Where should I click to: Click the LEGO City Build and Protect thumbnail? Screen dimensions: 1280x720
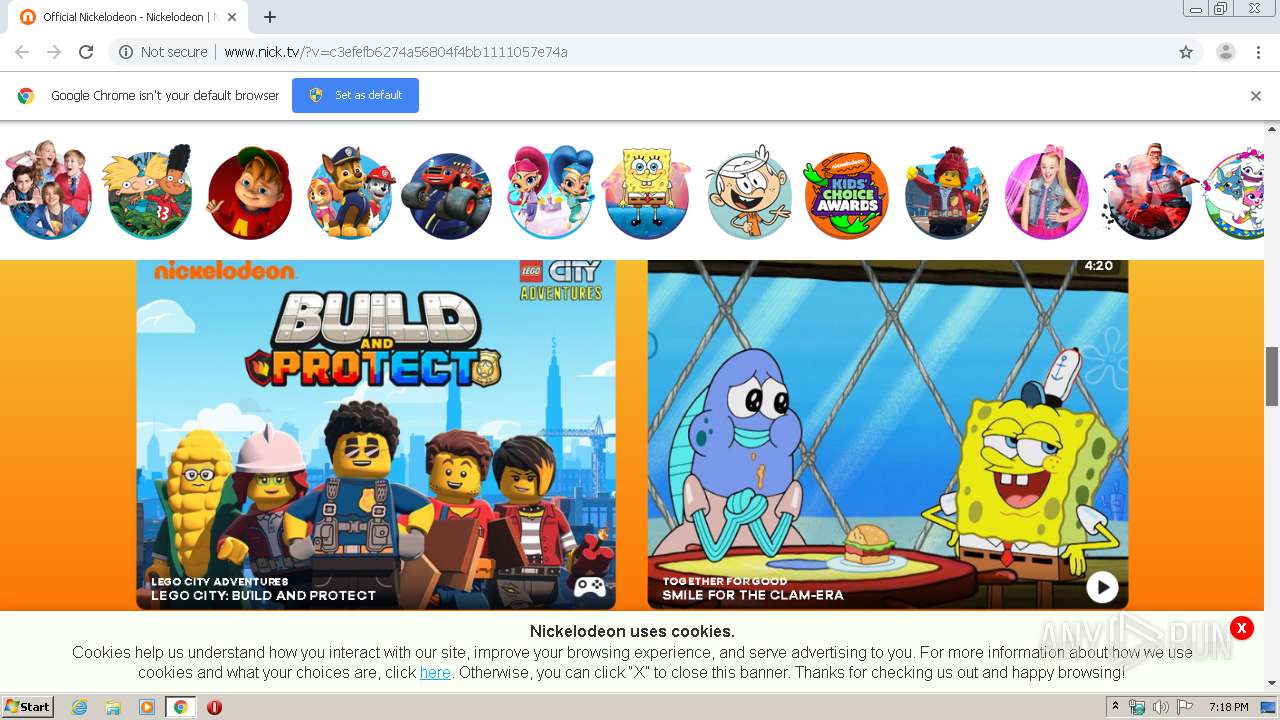pyautogui.click(x=376, y=434)
